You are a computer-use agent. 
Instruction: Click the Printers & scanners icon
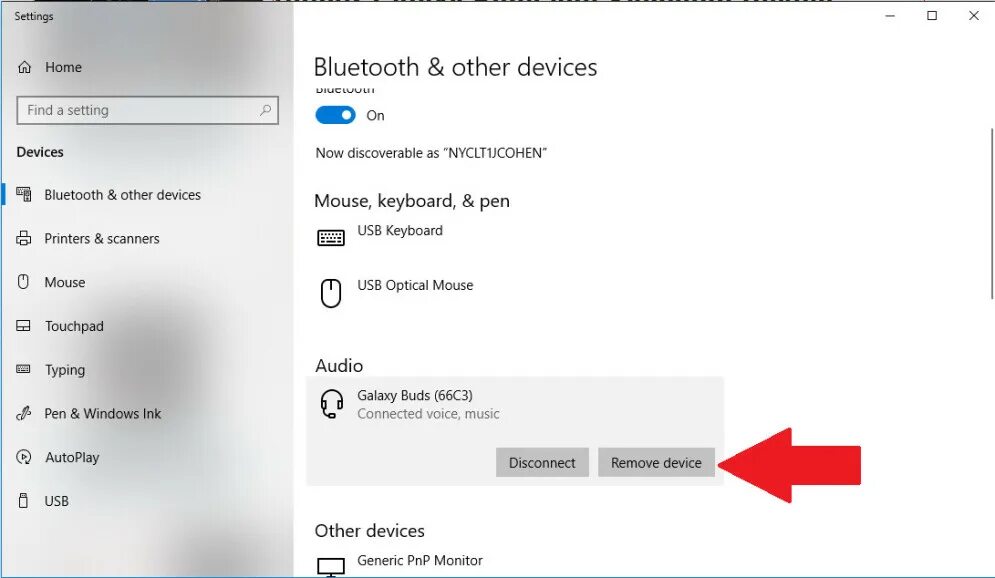pyautogui.click(x=24, y=239)
